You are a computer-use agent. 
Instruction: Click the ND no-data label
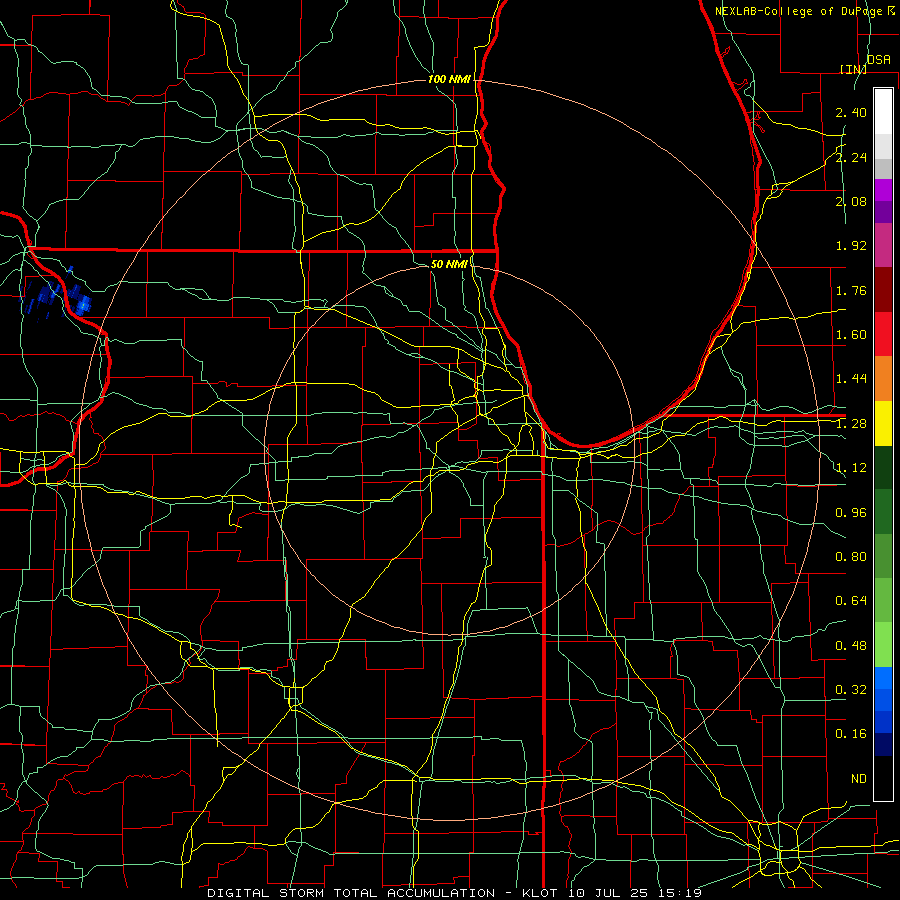click(x=859, y=779)
